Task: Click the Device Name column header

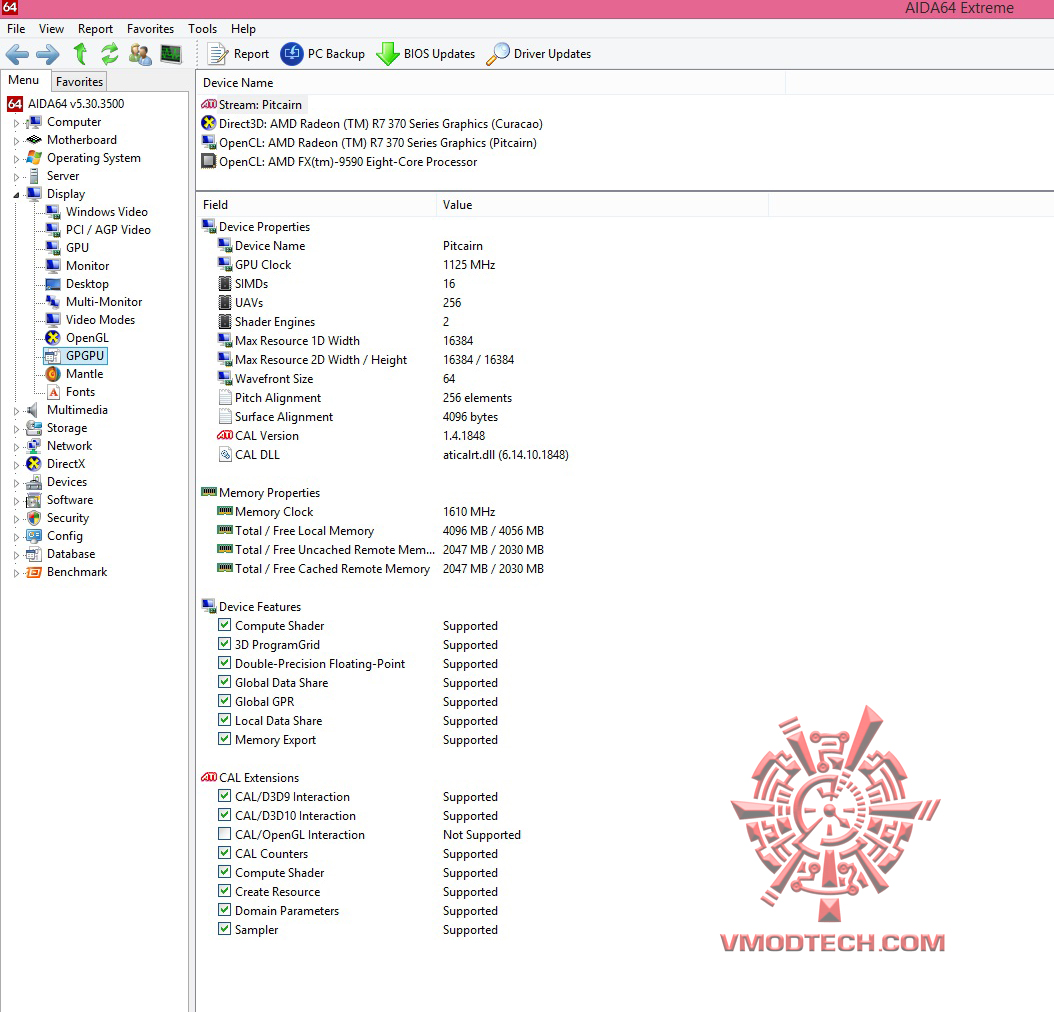Action: 491,83
